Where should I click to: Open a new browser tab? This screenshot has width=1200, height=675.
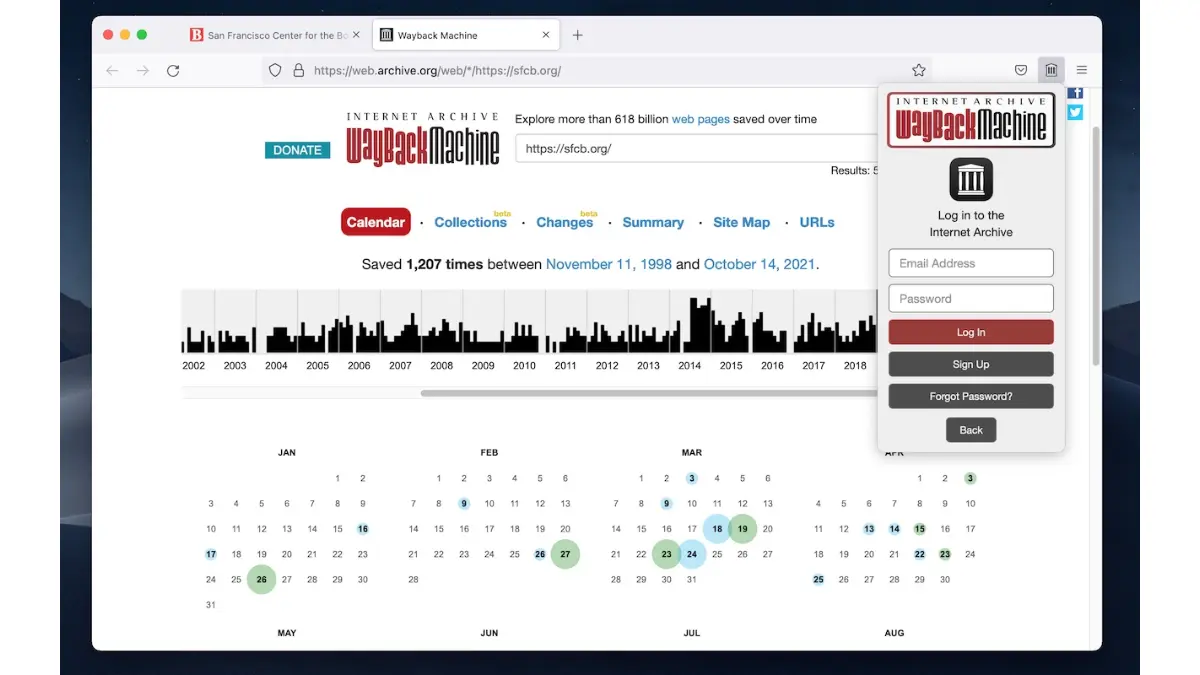[577, 35]
